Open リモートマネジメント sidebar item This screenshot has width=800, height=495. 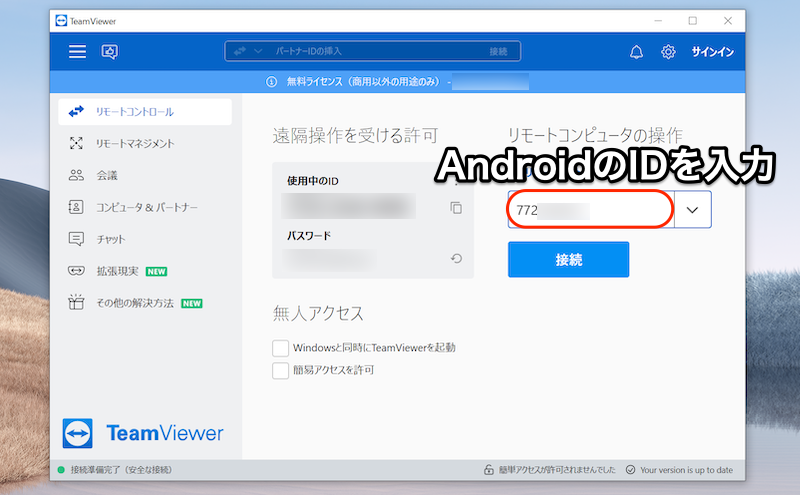[134, 143]
